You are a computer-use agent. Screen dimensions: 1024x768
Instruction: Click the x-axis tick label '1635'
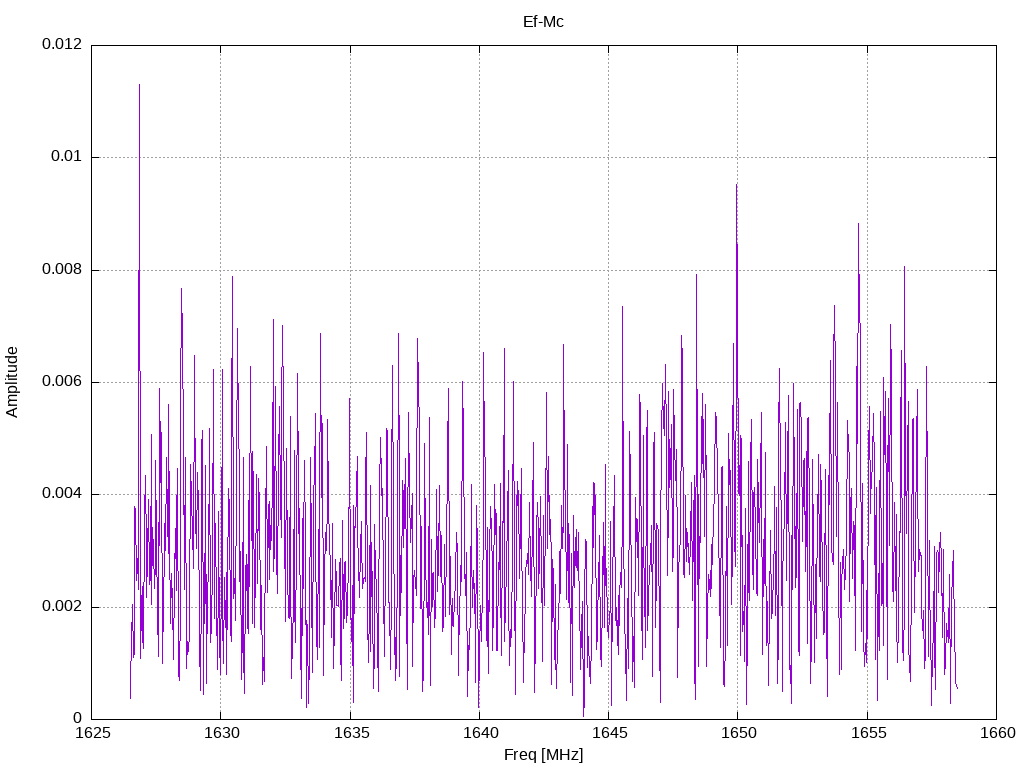(351, 733)
